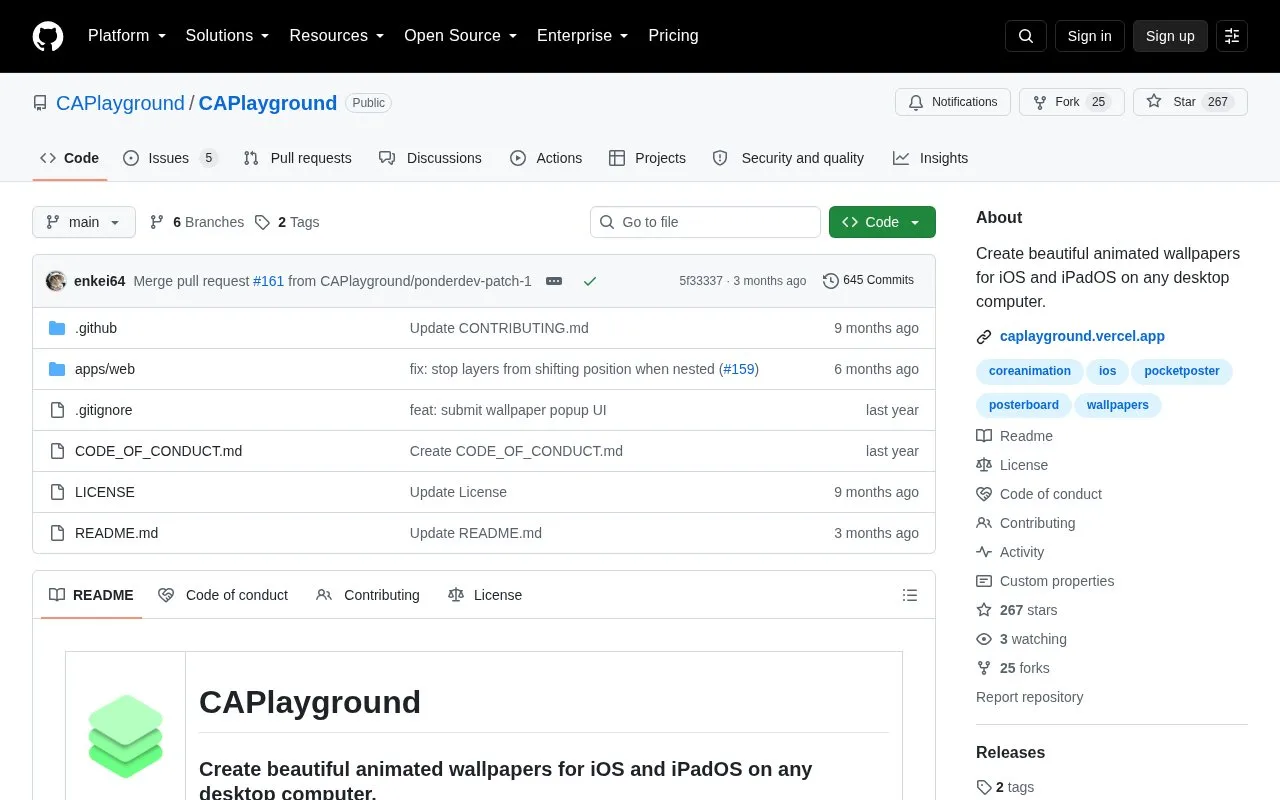The image size is (1280, 800).
Task: Open pull request #161 link
Action: (268, 281)
